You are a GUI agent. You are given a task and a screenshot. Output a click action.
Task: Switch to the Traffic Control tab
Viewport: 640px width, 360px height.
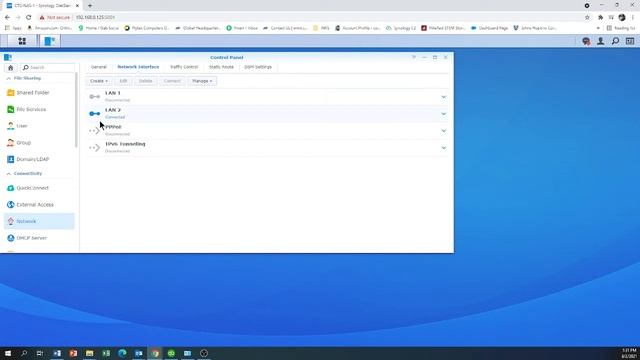pyautogui.click(x=184, y=67)
